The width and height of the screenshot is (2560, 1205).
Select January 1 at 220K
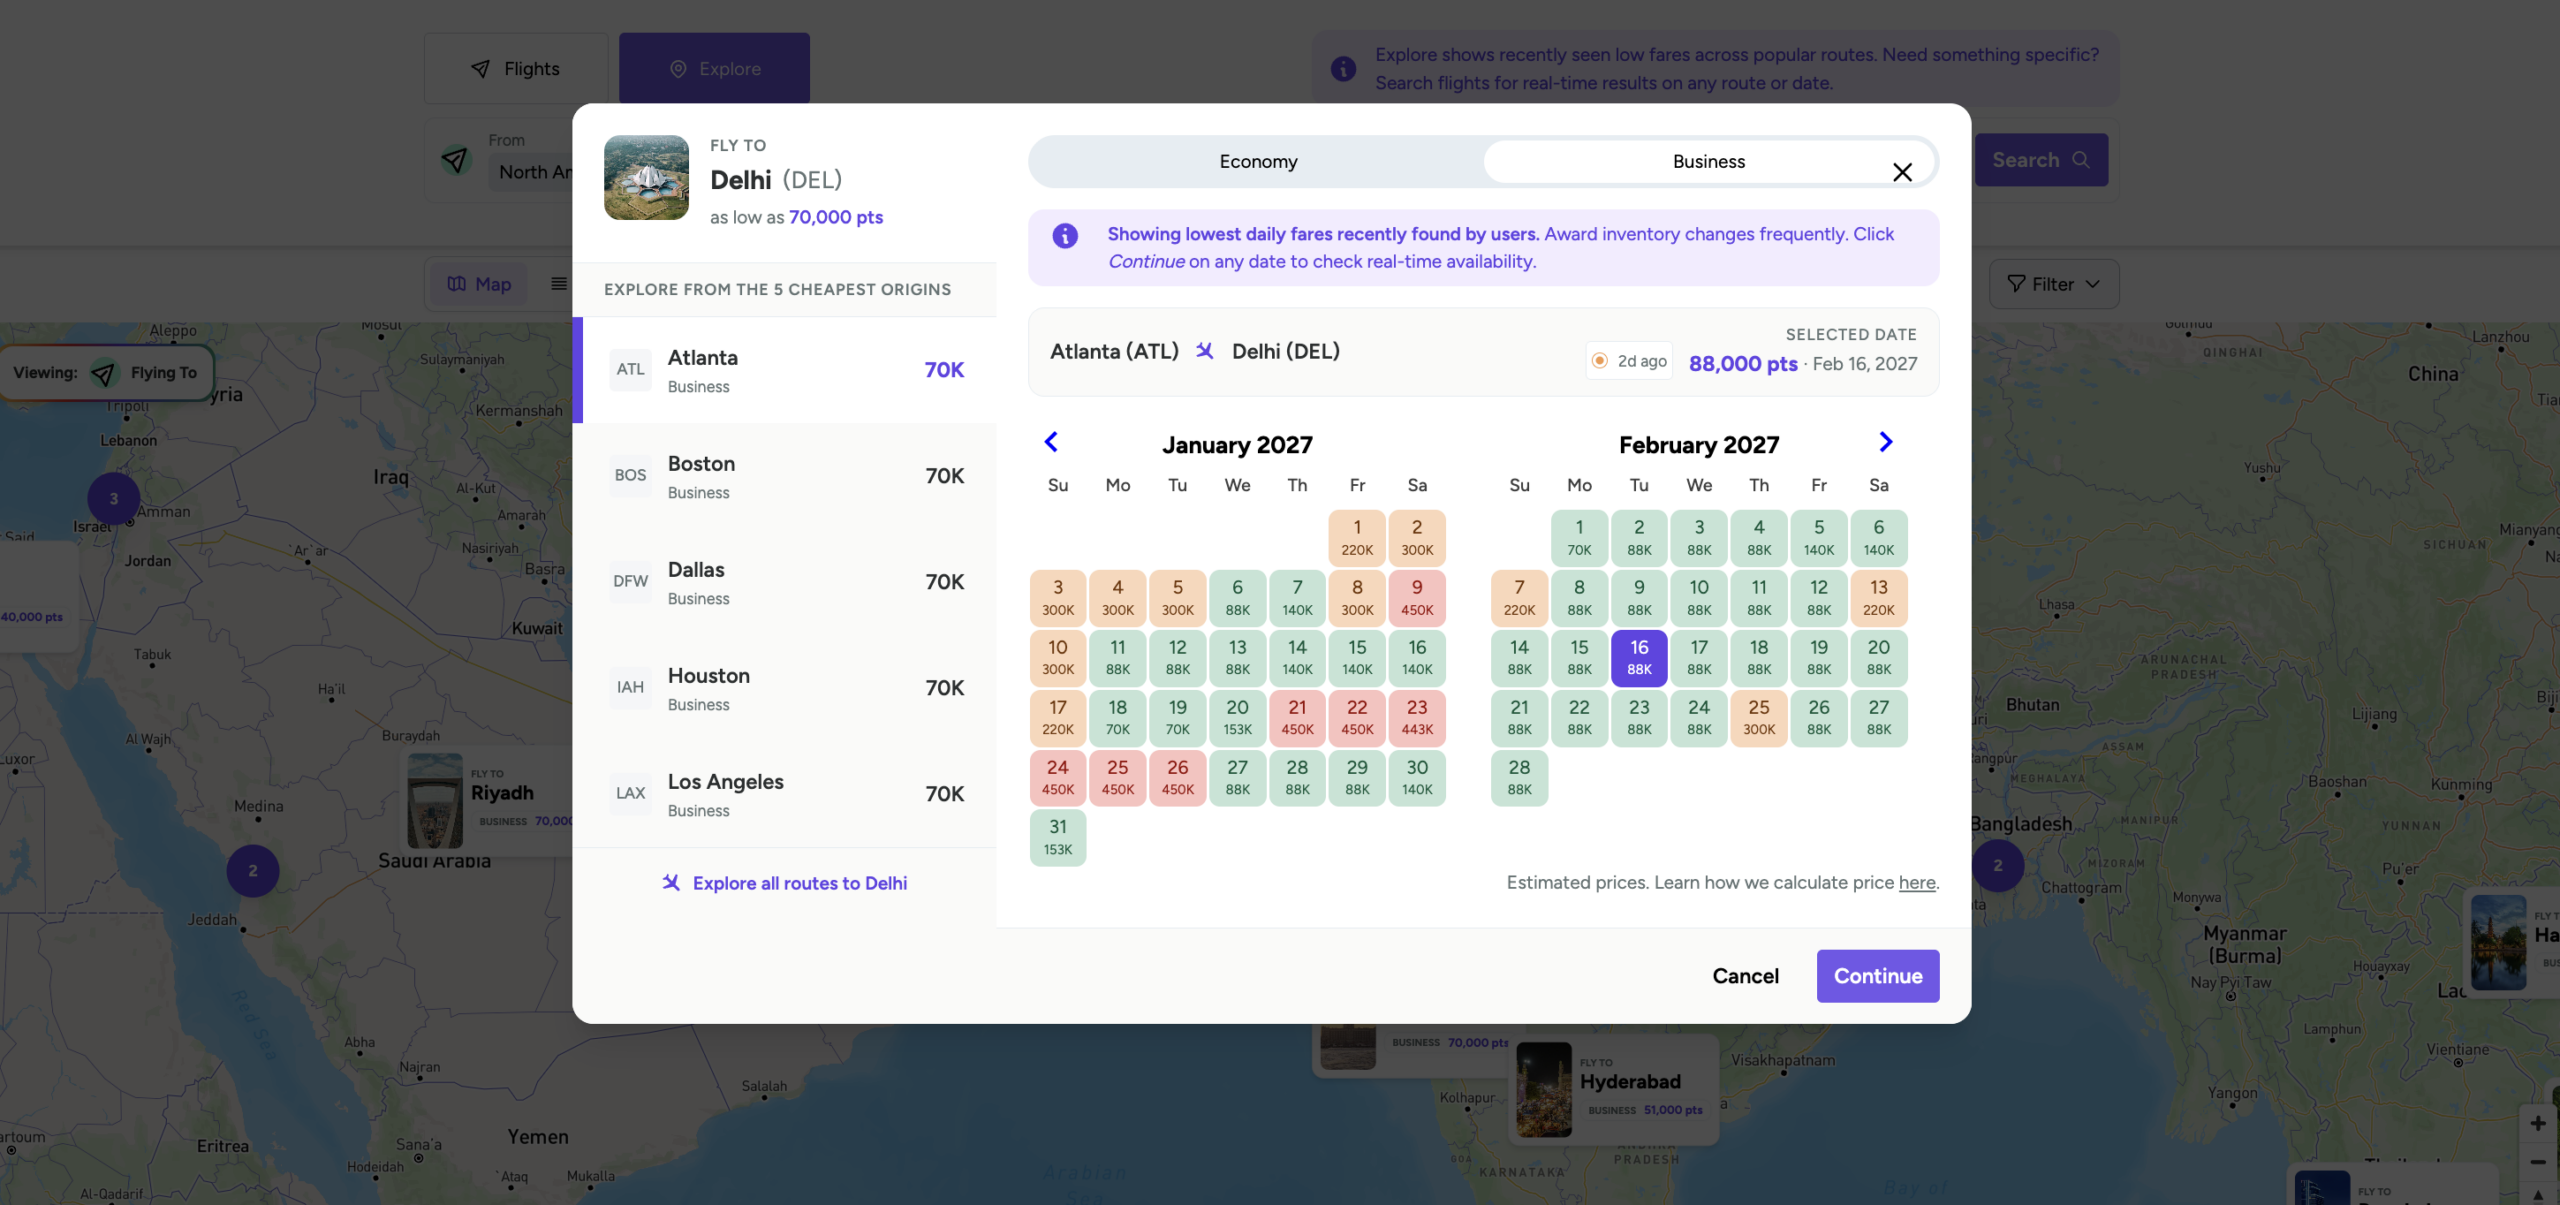pyautogui.click(x=1357, y=538)
